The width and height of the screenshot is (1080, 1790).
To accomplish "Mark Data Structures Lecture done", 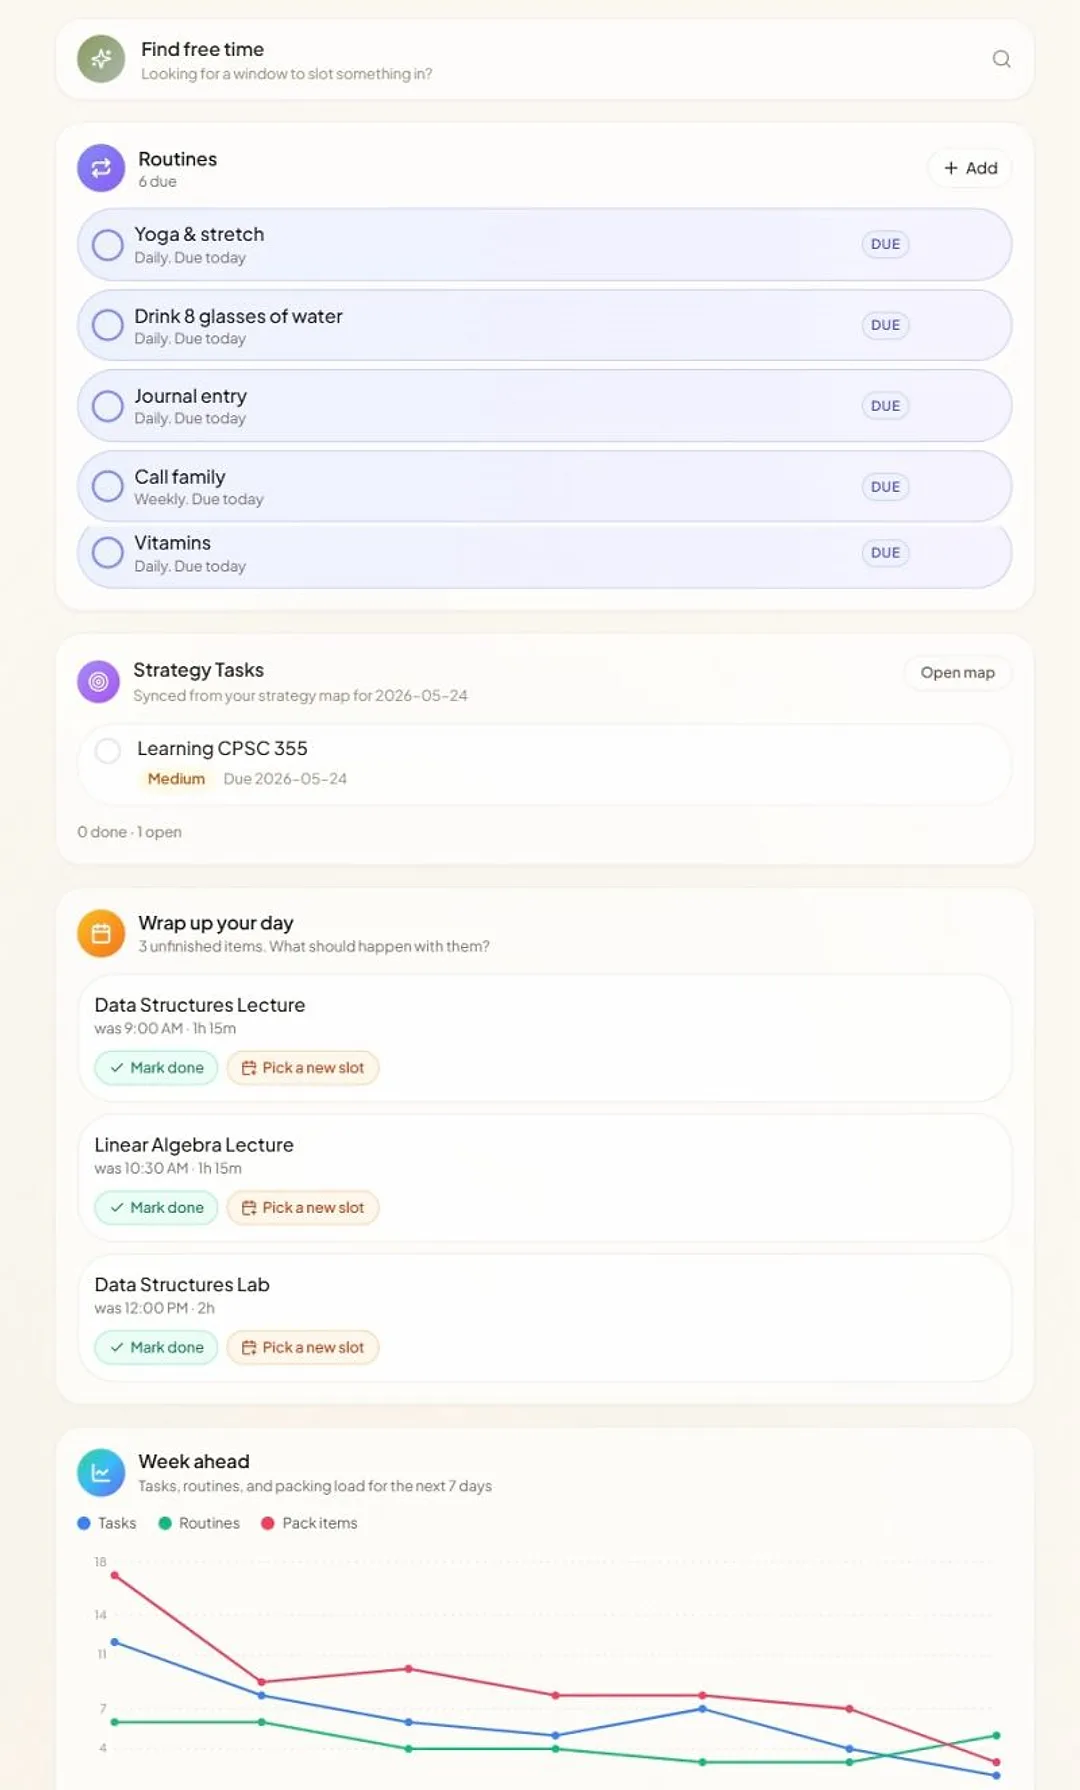I will [156, 1068].
